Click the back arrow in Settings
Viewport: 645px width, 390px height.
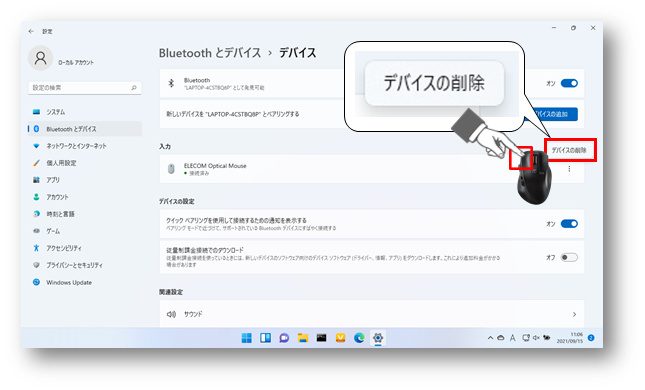click(31, 31)
